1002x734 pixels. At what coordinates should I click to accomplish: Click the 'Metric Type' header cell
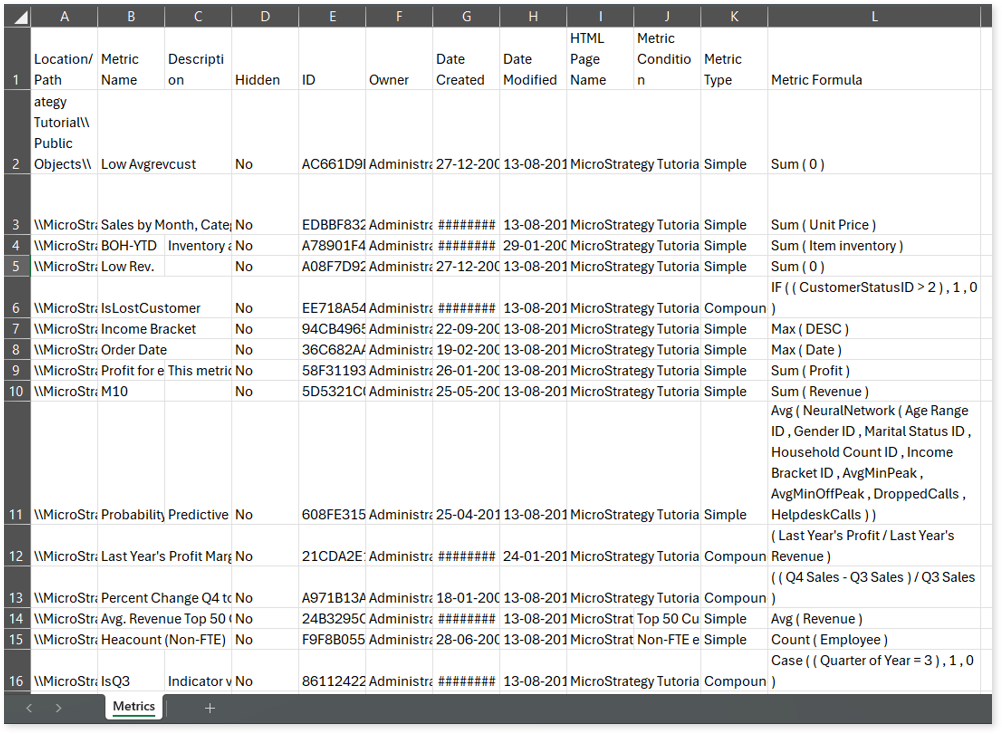coord(734,58)
